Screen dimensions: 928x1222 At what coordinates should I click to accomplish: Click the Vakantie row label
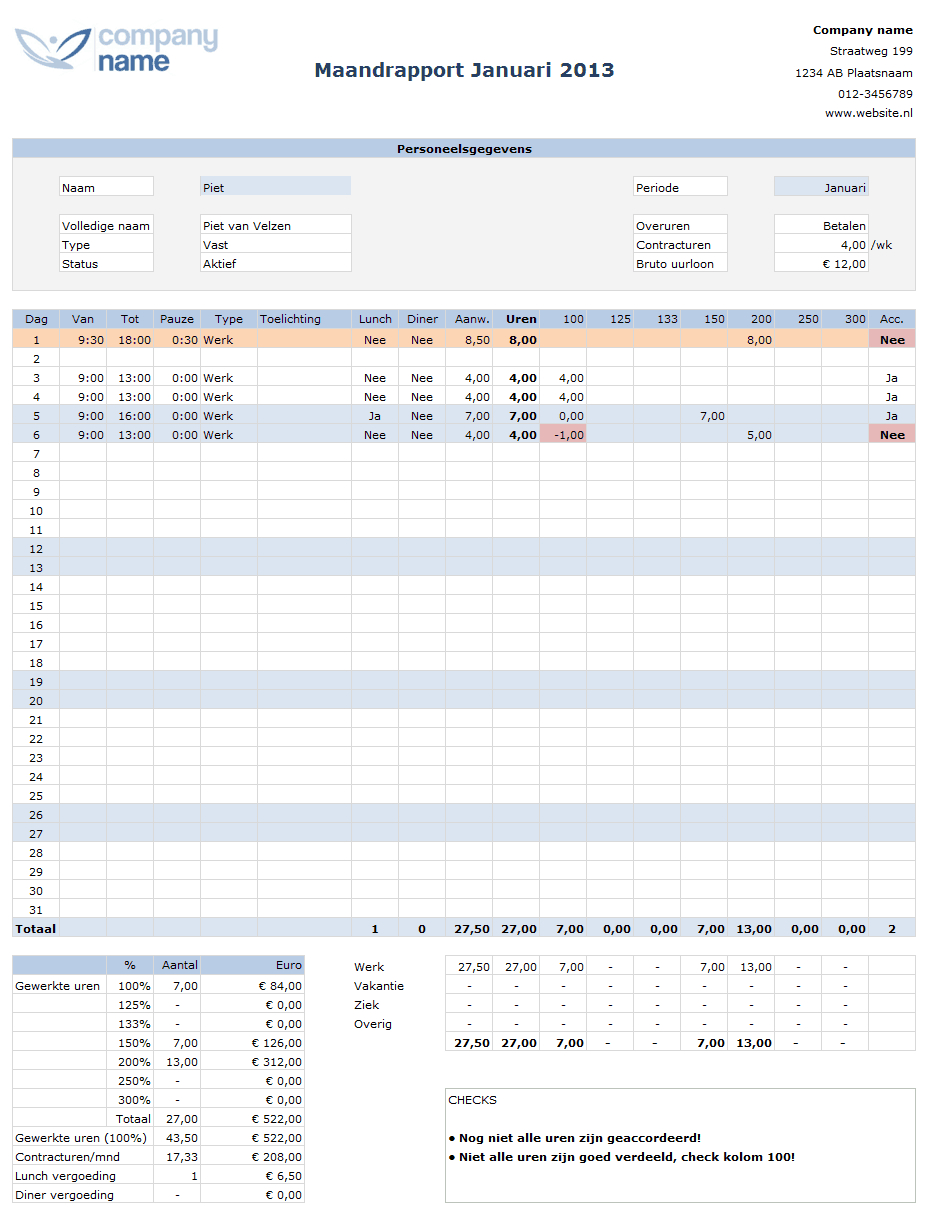click(x=379, y=985)
